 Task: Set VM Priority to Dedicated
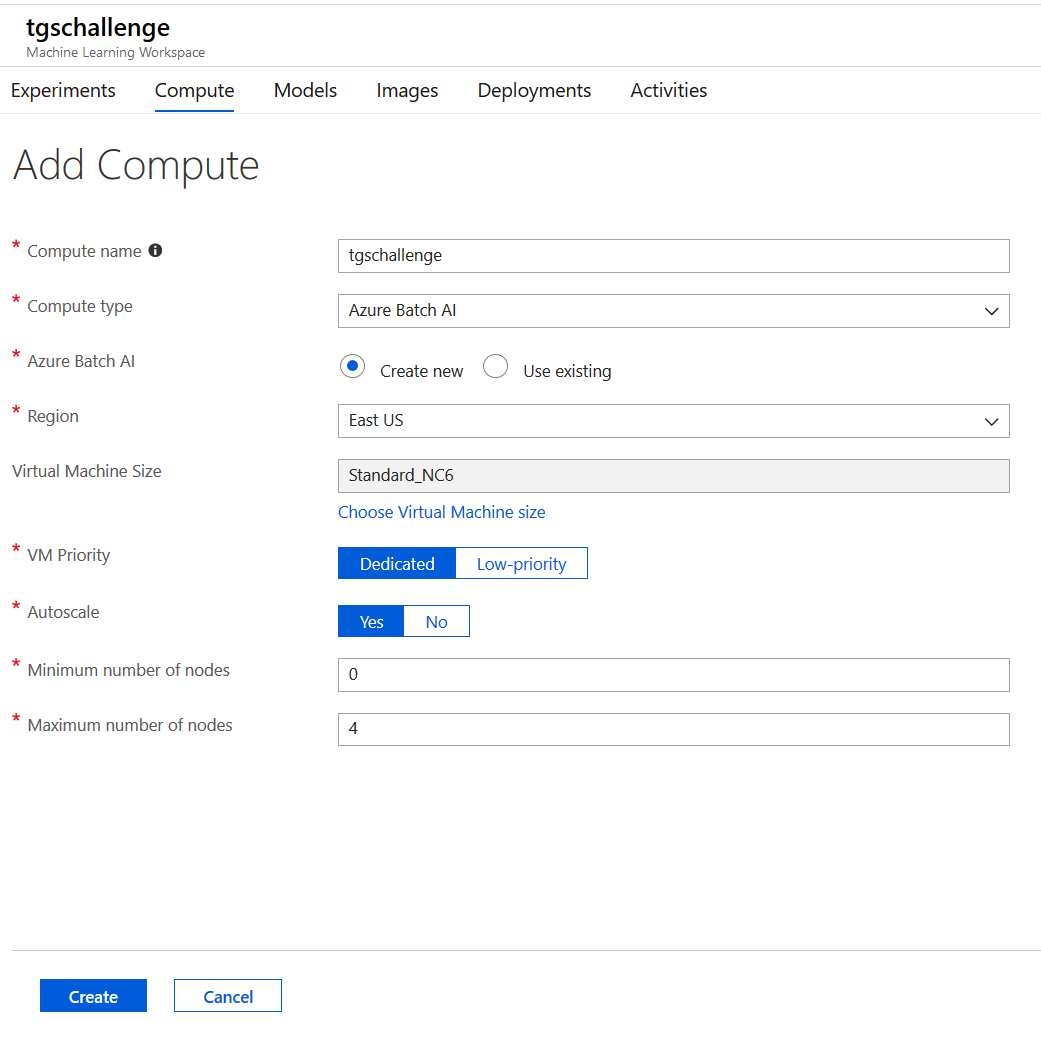[397, 564]
